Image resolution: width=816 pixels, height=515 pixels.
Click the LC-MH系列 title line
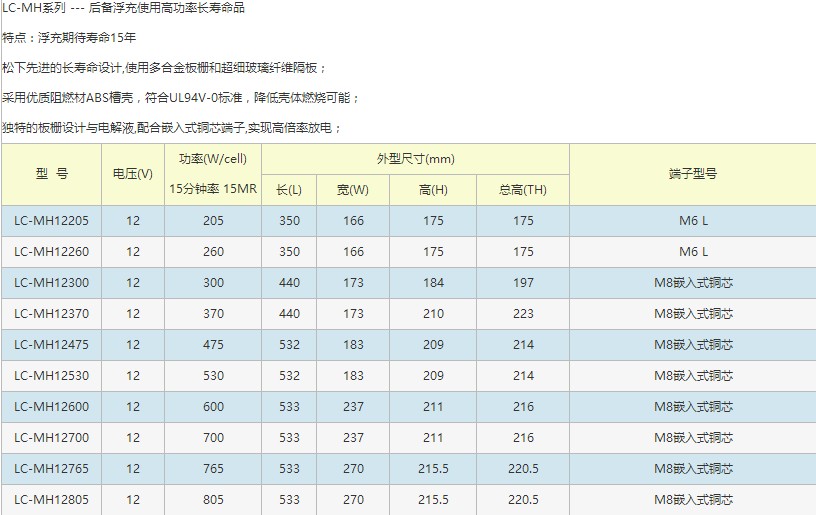click(x=123, y=8)
